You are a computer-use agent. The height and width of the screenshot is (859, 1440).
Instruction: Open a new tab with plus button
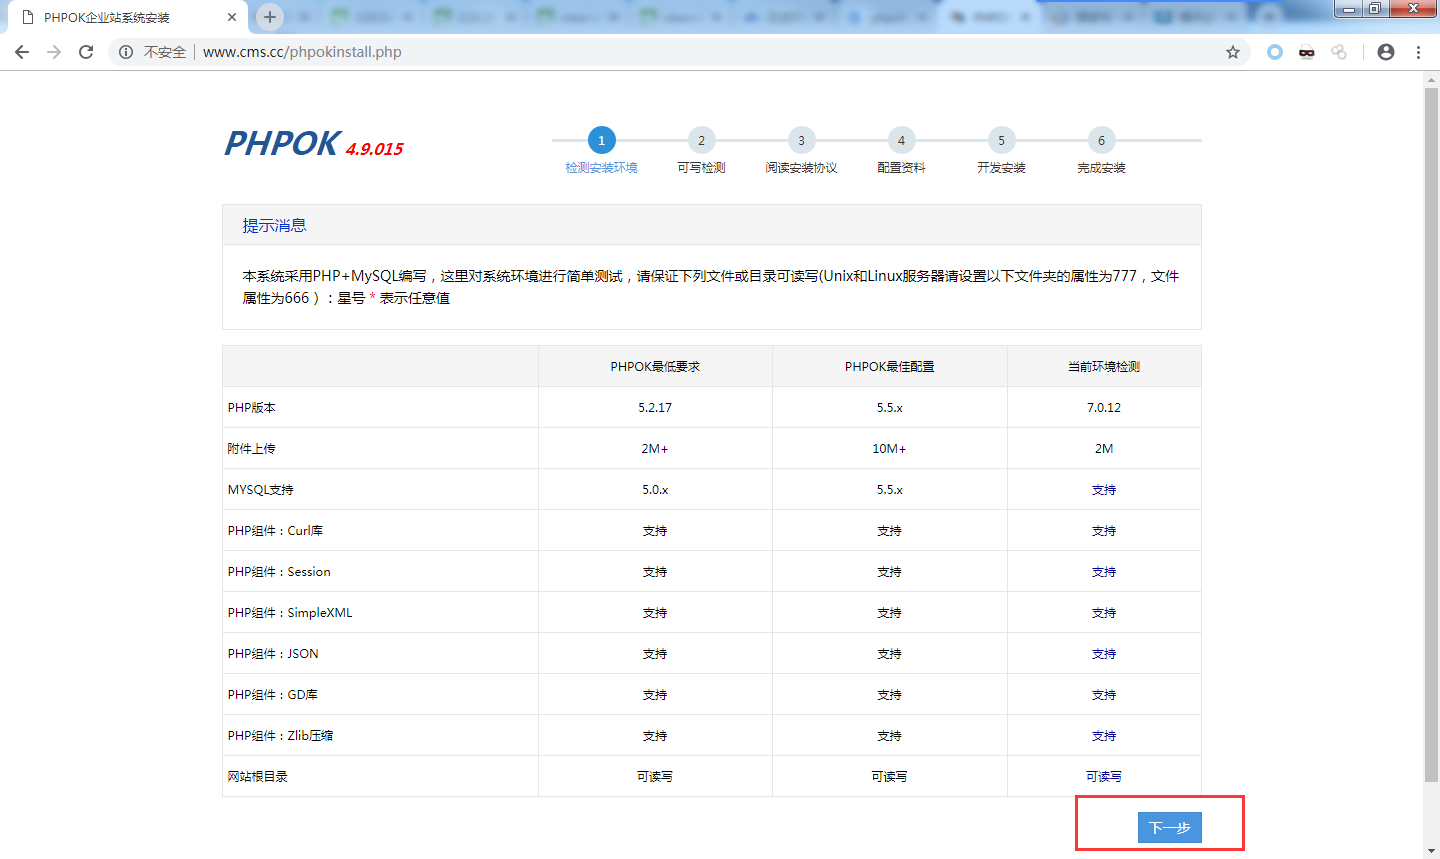[270, 17]
